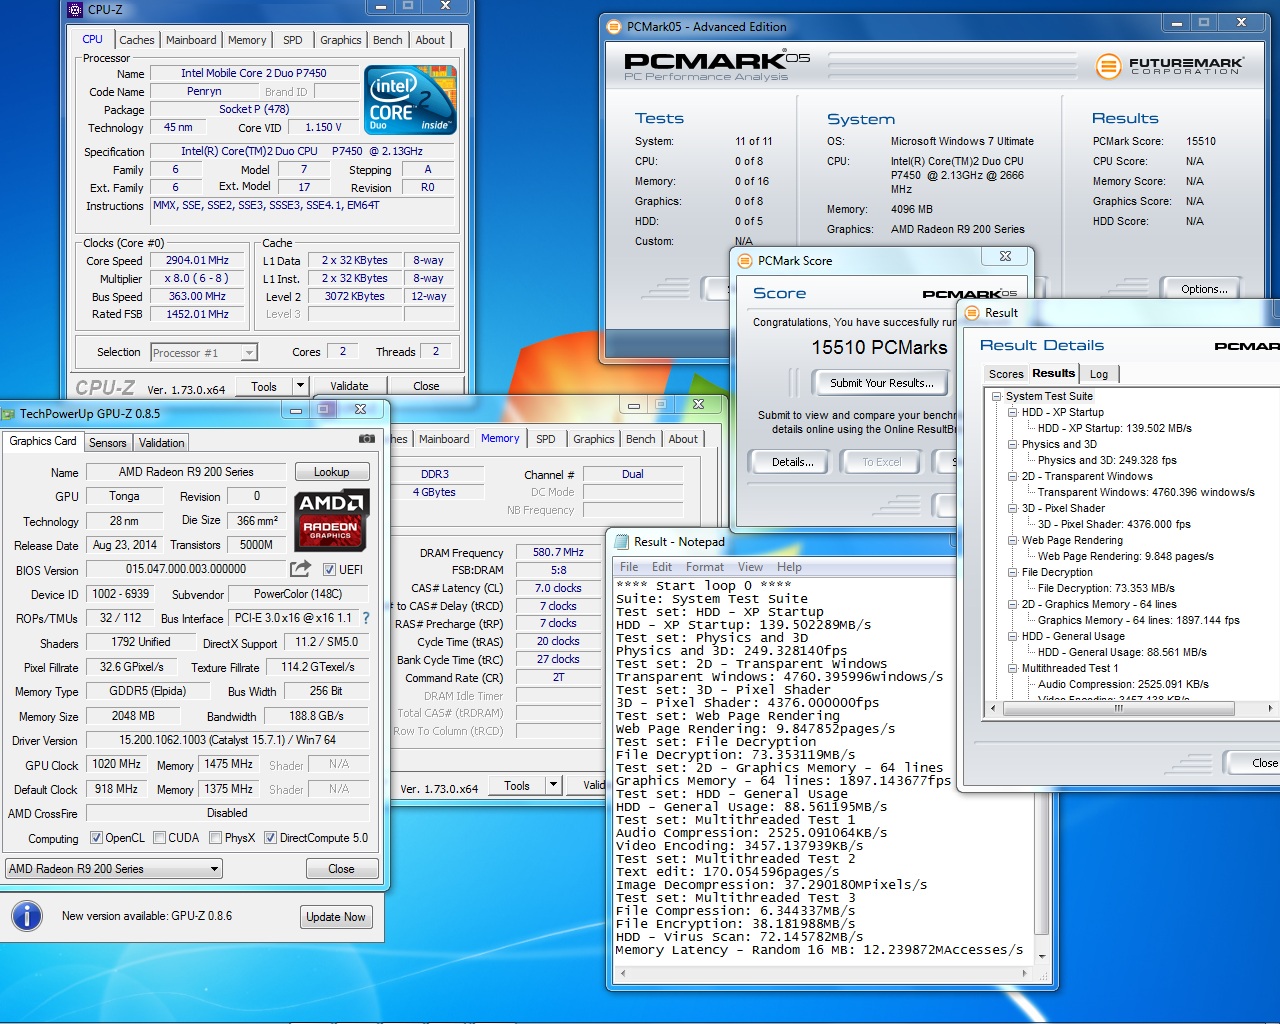Screen dimensions: 1280x1024
Task: Open the AMD Radeon R9 200 Series GPU dropdown
Action: point(114,869)
